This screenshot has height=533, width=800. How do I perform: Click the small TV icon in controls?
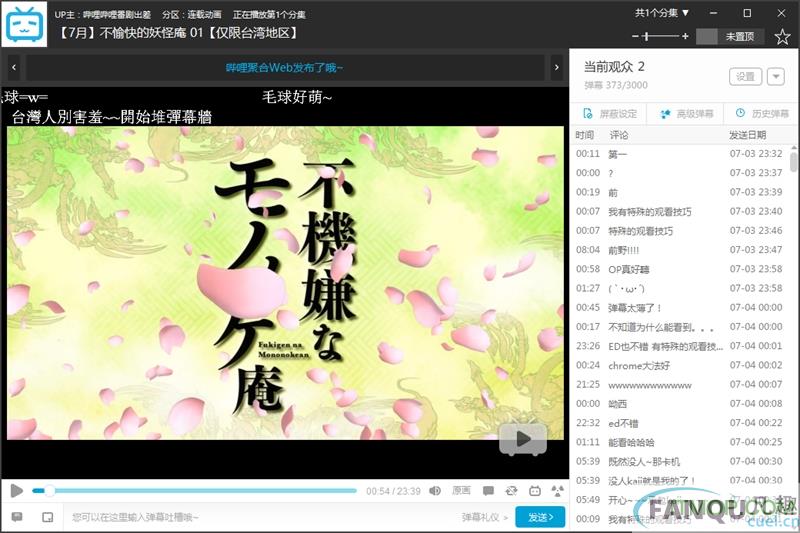tap(535, 491)
